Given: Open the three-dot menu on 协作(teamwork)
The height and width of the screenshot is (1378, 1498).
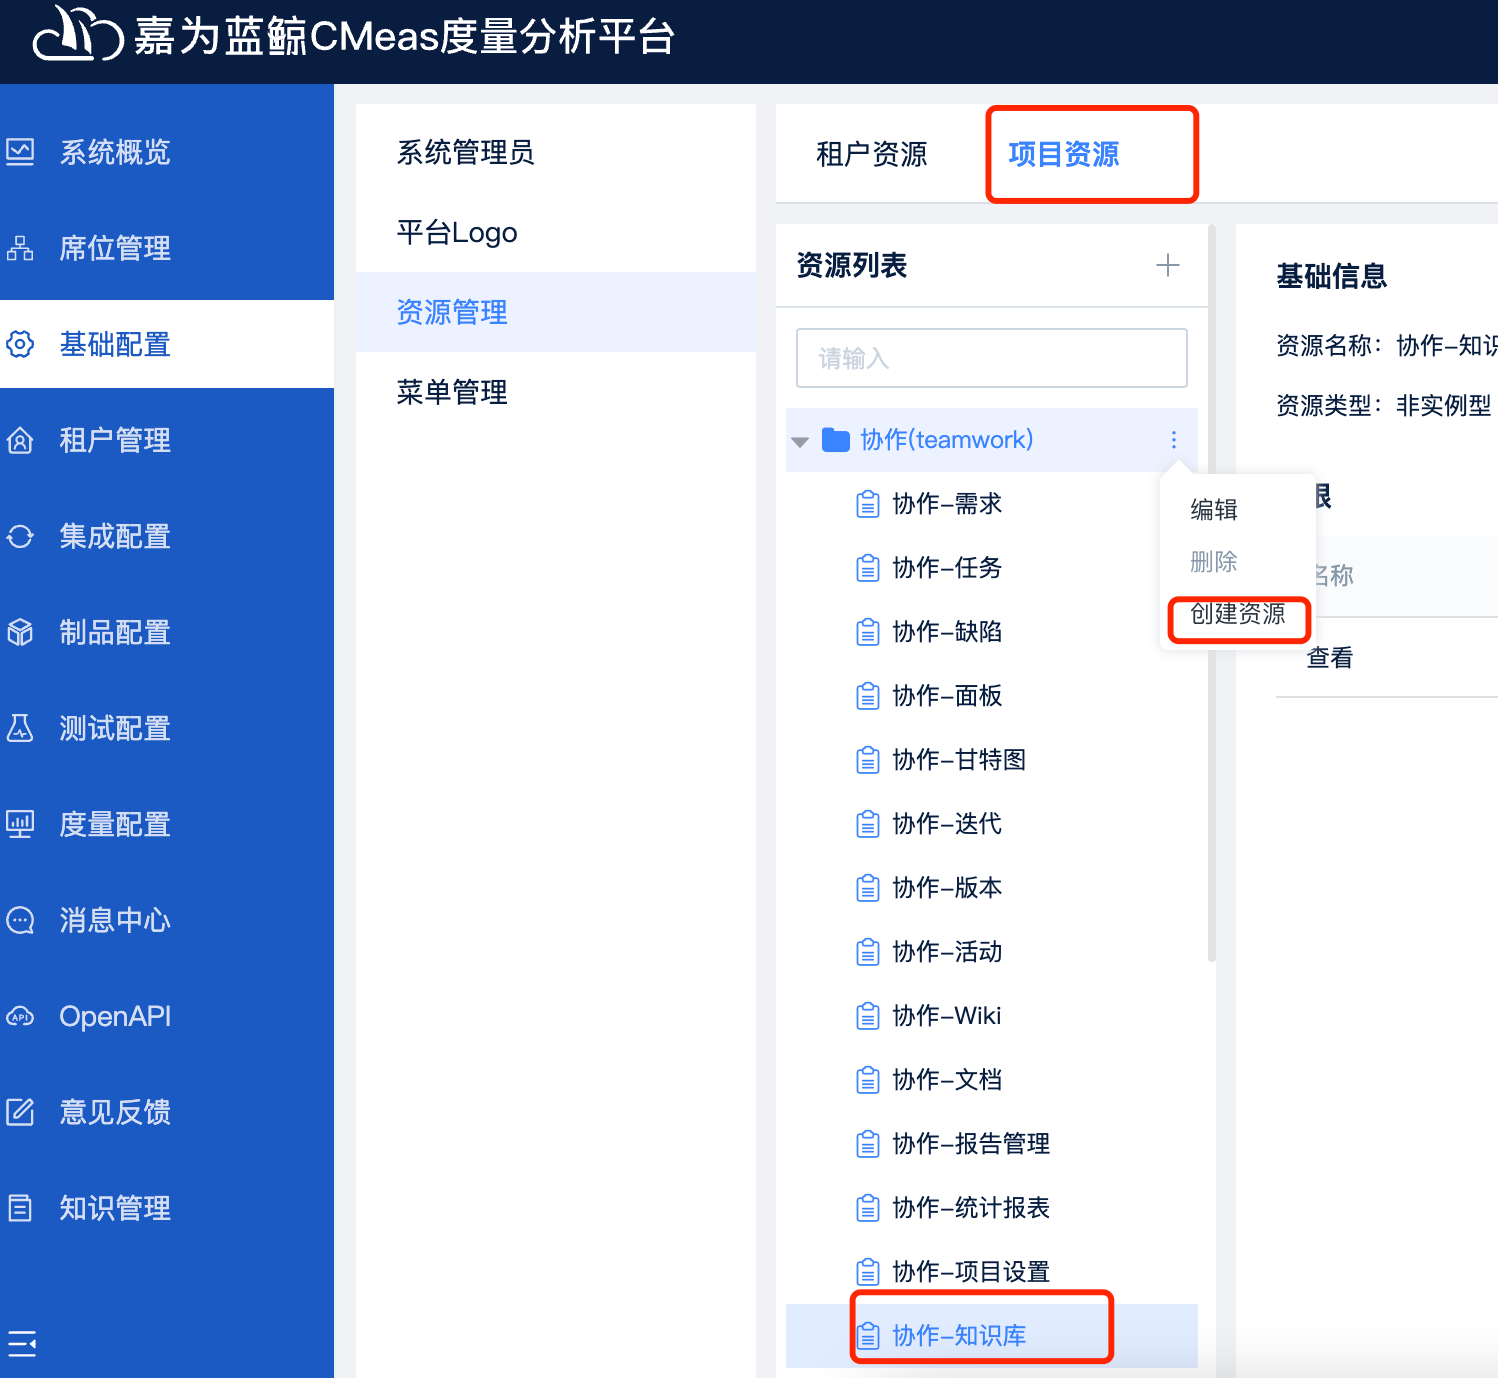Looking at the screenshot, I should (x=1173, y=440).
